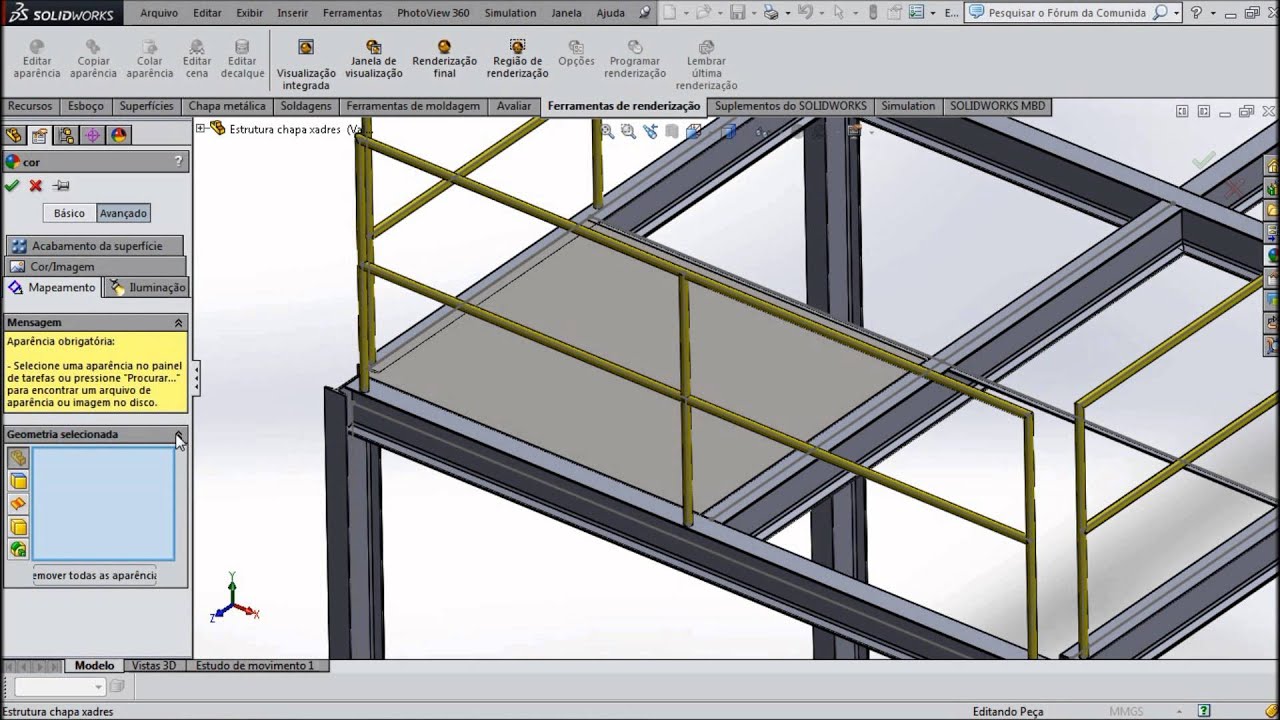Click Editar aparência tool
The height and width of the screenshot is (720, 1280).
[x=37, y=60]
